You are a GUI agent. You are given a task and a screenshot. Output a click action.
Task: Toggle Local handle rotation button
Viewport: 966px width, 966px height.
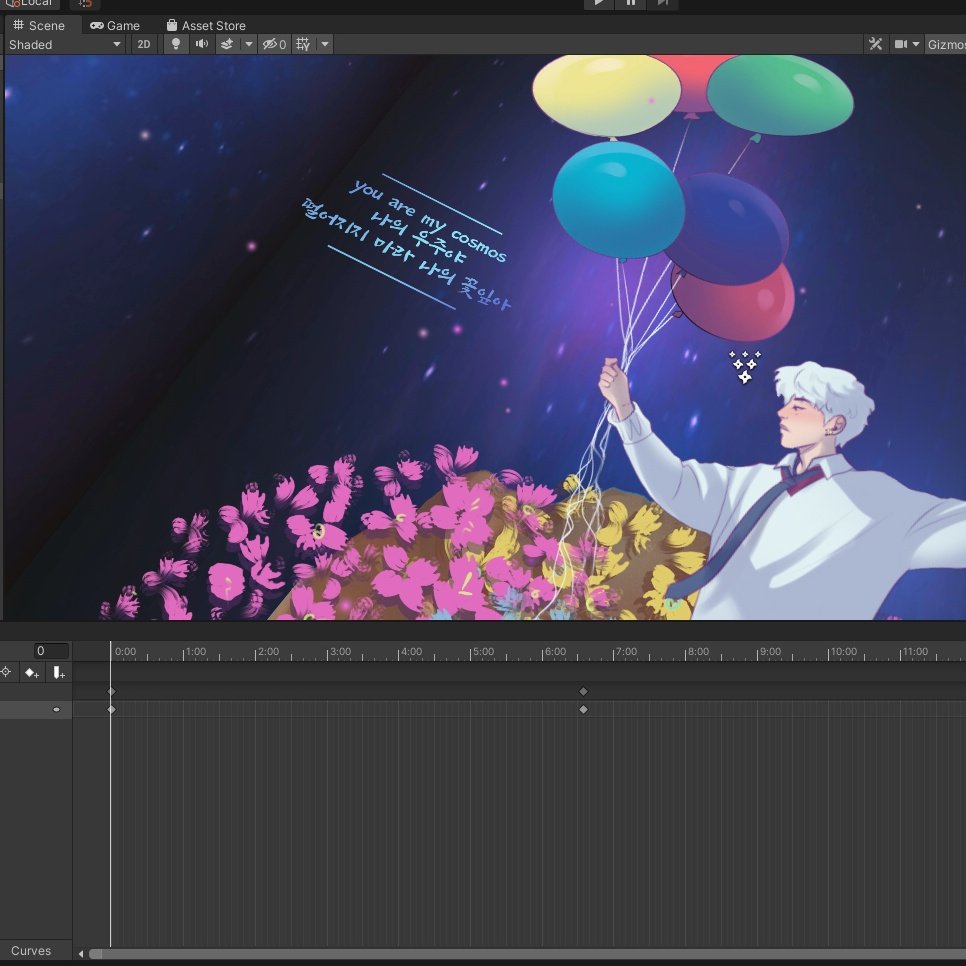click(x=30, y=3)
